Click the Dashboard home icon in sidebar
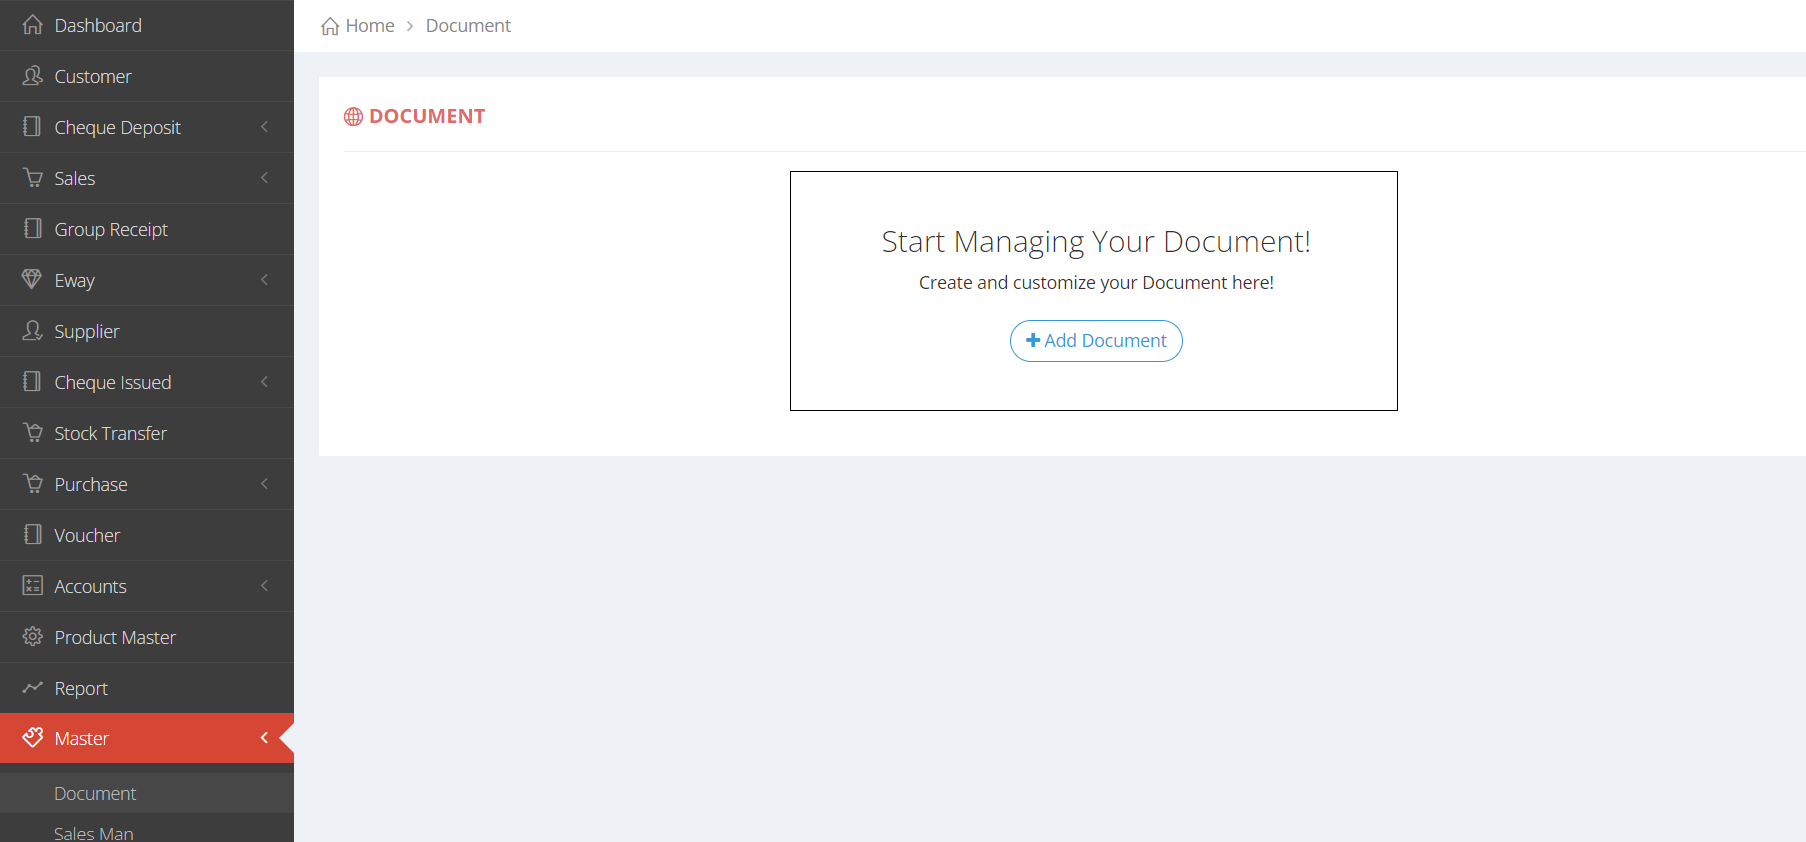1806x842 pixels. point(33,25)
